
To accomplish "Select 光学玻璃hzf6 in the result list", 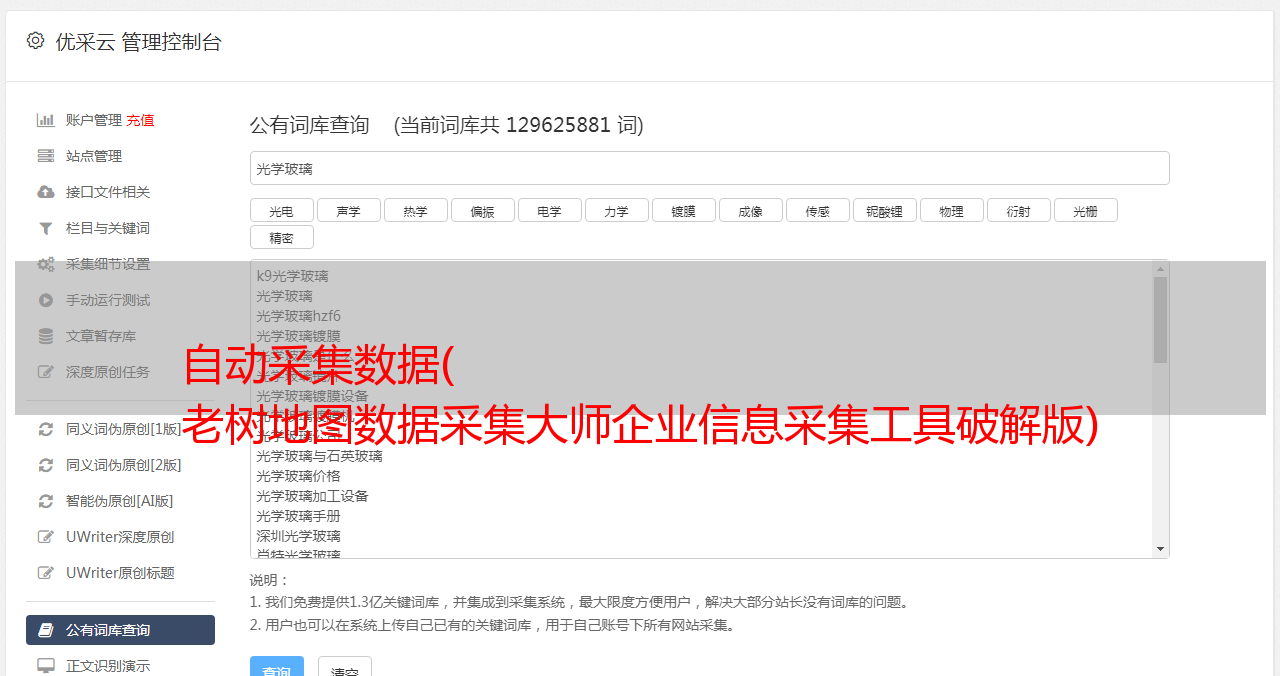I will [298, 316].
